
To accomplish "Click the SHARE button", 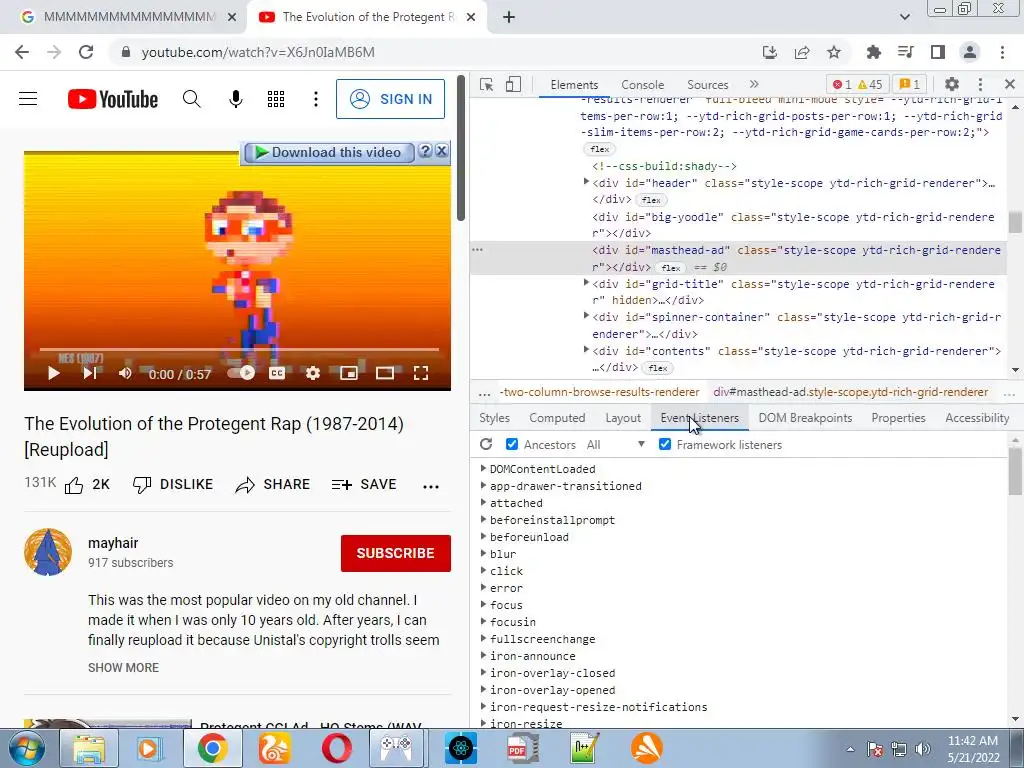I will (273, 485).
